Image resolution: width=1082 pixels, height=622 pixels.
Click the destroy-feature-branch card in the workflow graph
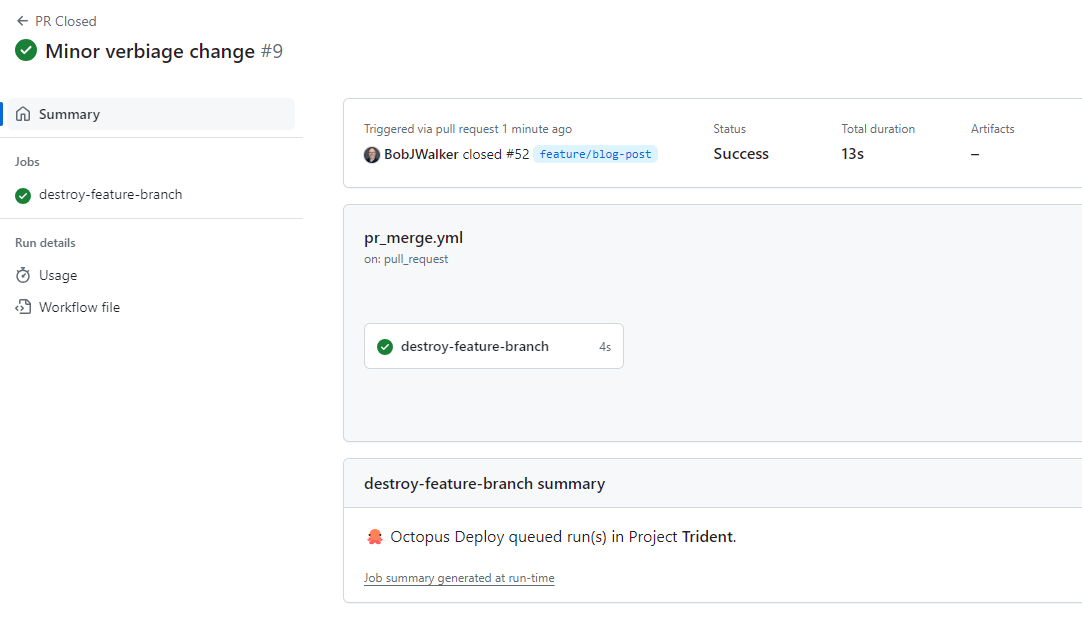point(494,346)
